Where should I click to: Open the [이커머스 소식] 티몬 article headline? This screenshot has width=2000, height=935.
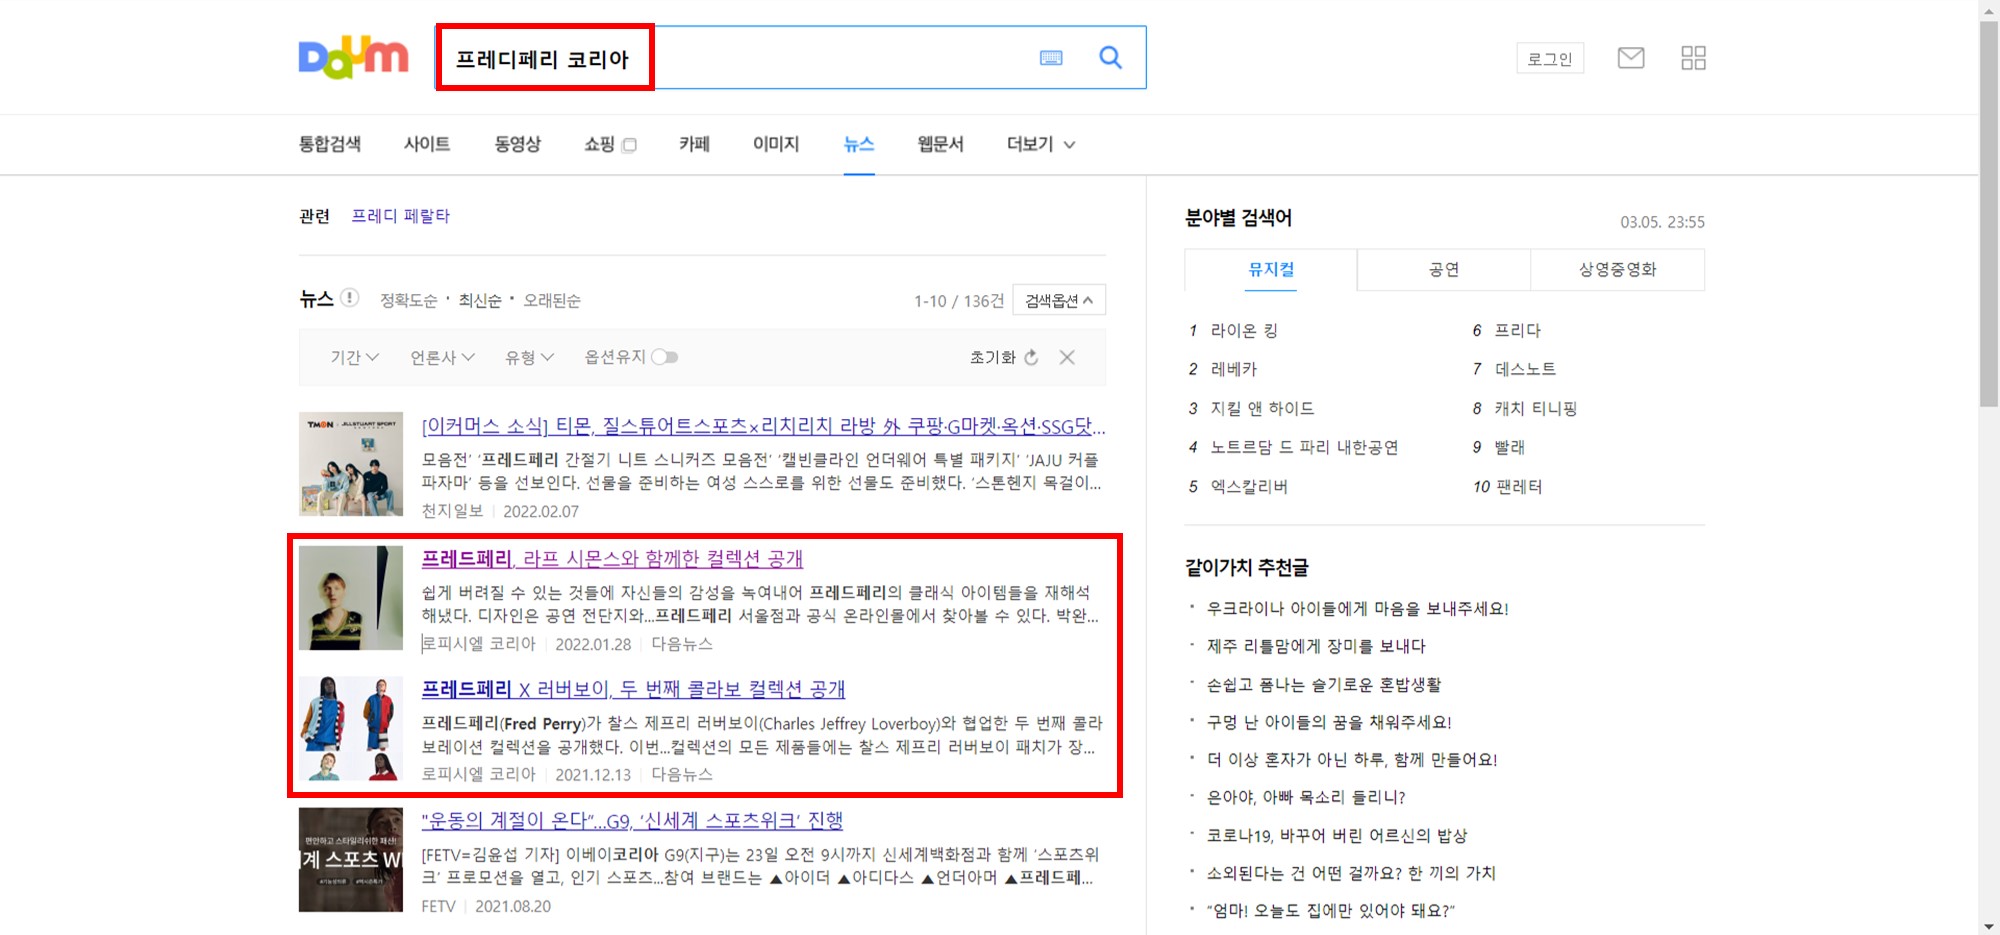pyautogui.click(x=763, y=427)
